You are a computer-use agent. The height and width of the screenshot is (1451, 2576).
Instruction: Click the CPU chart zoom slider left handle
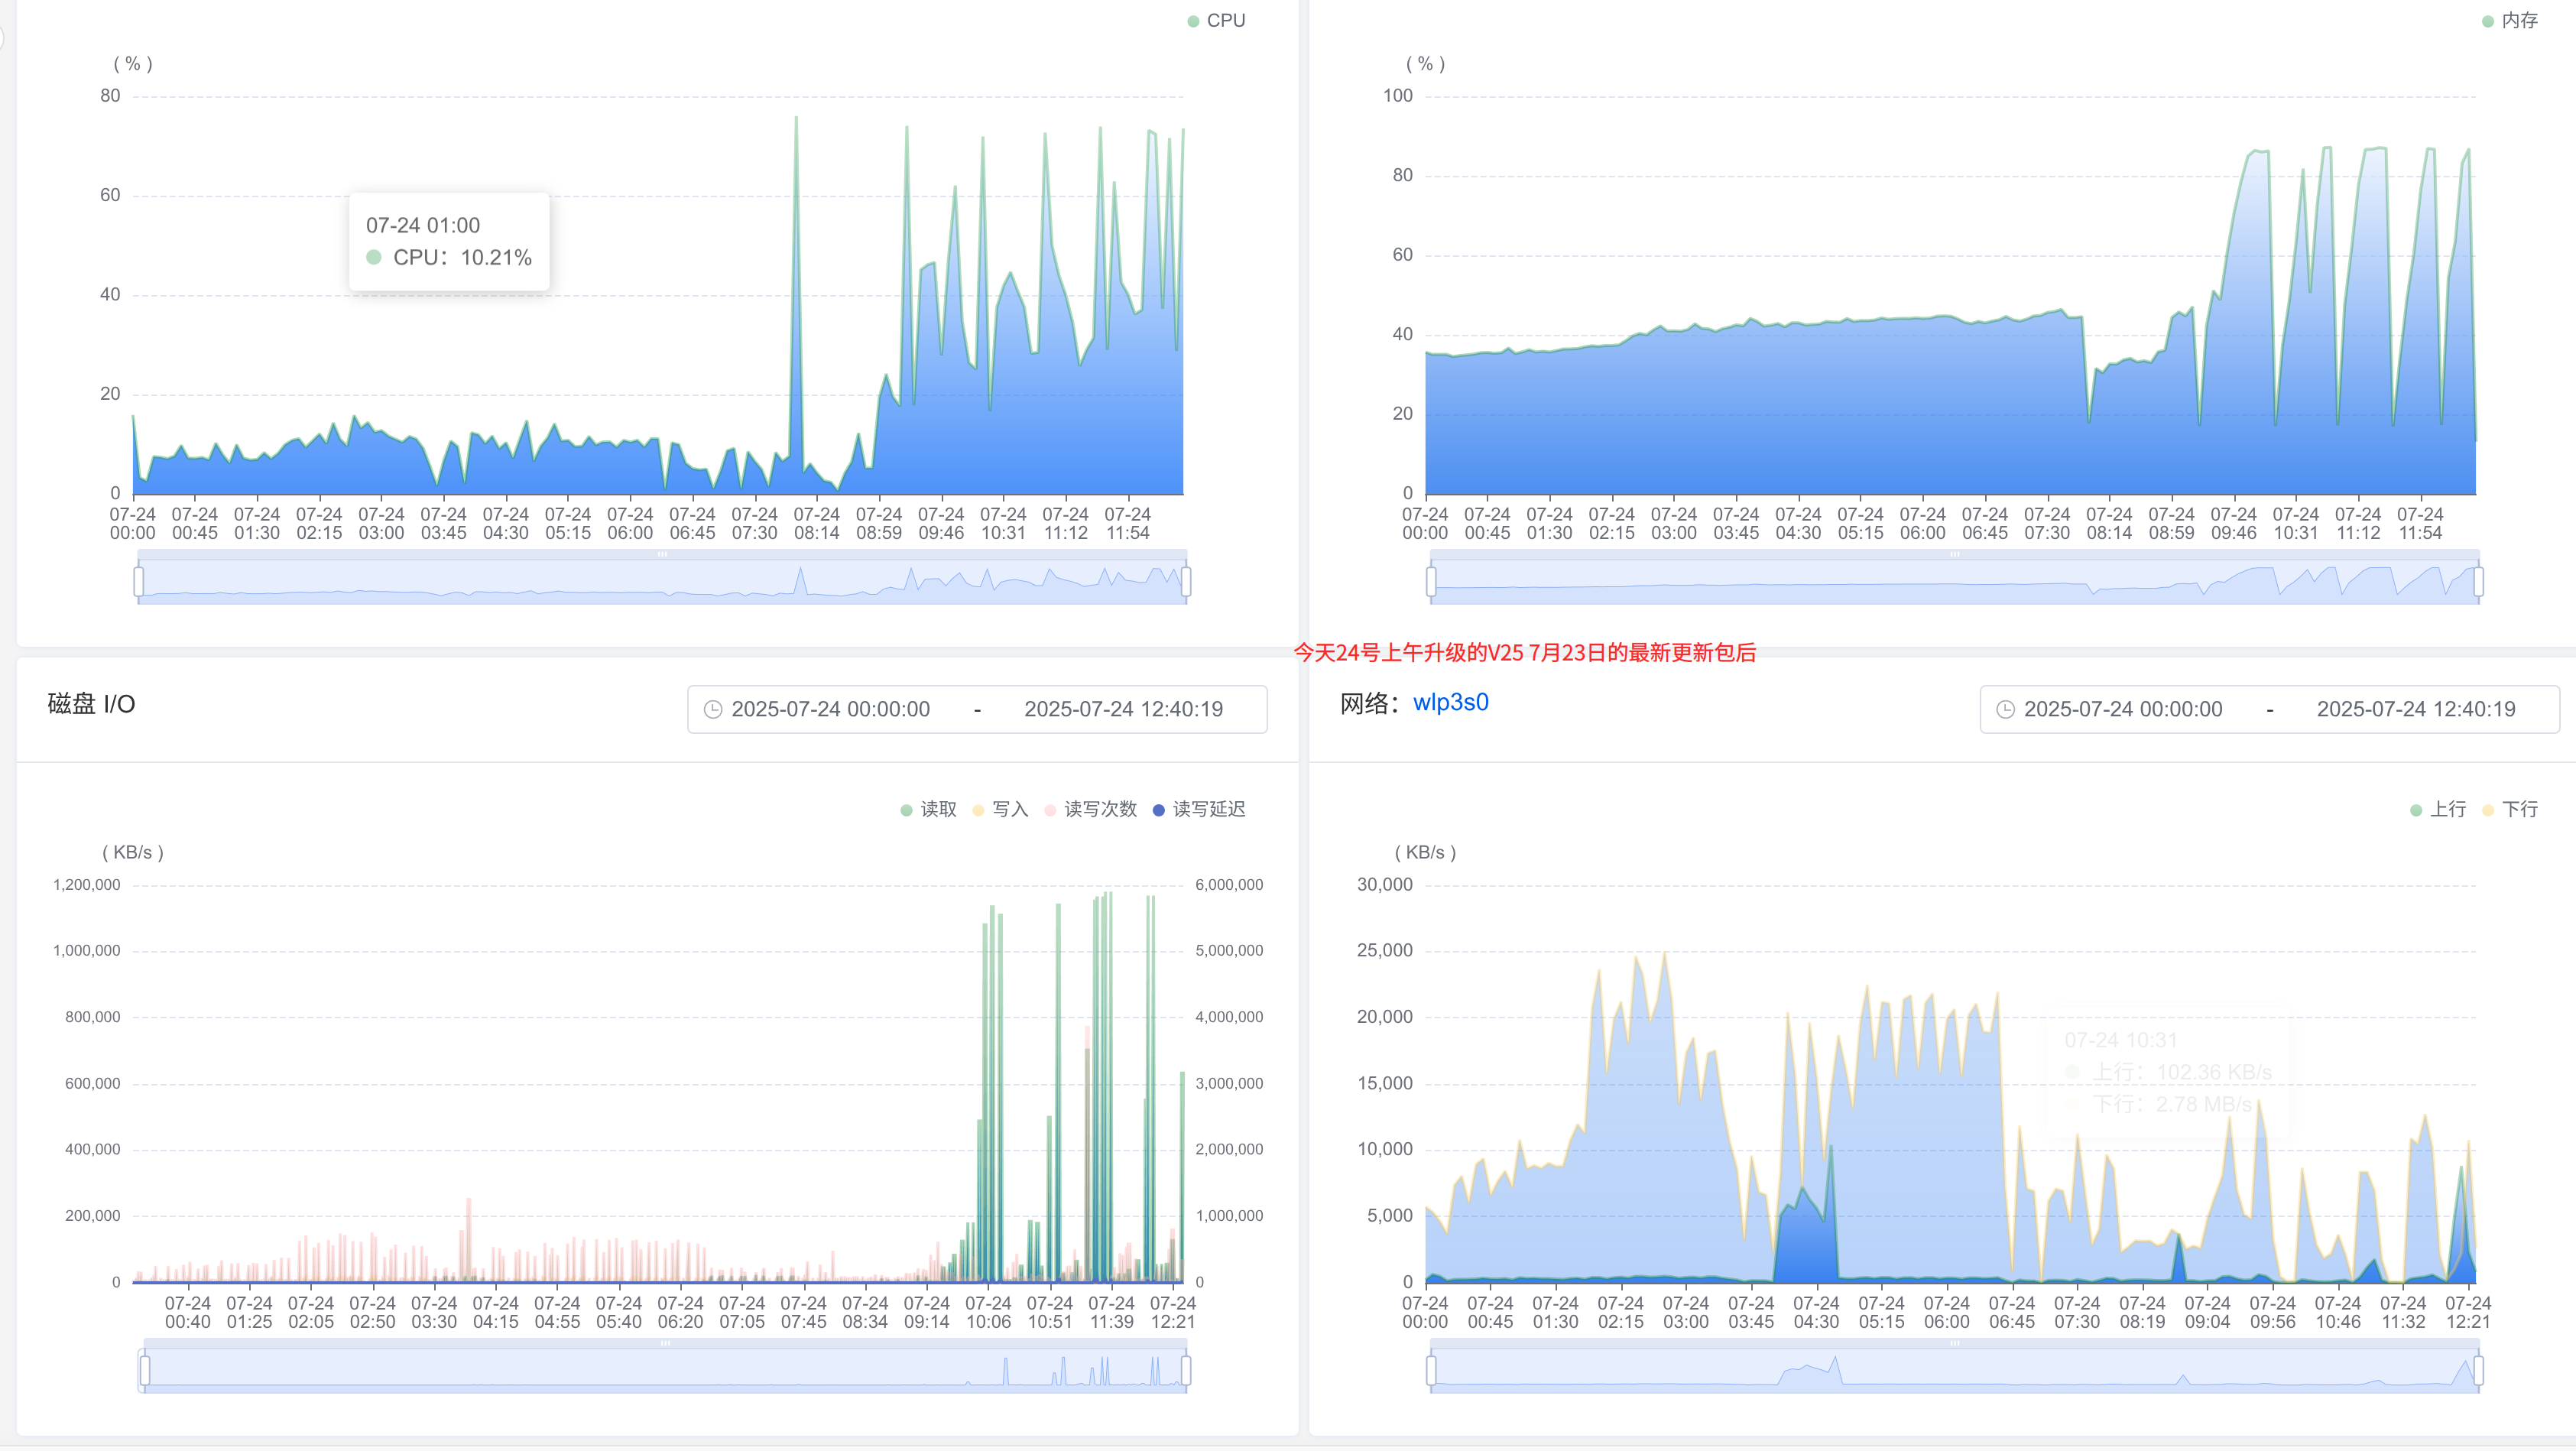[138, 581]
